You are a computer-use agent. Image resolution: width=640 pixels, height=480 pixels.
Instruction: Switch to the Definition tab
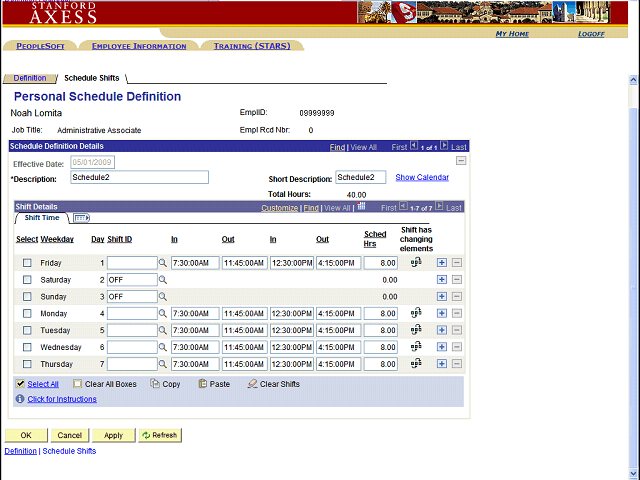(x=29, y=77)
